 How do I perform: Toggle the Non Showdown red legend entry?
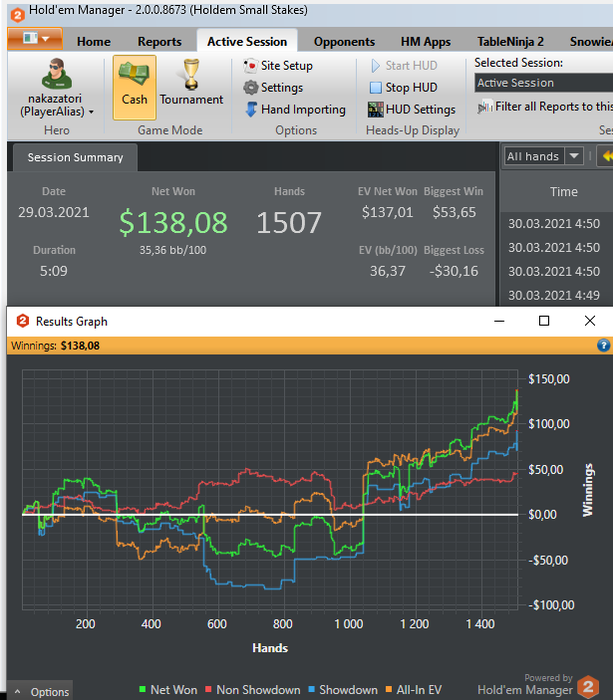tap(253, 690)
